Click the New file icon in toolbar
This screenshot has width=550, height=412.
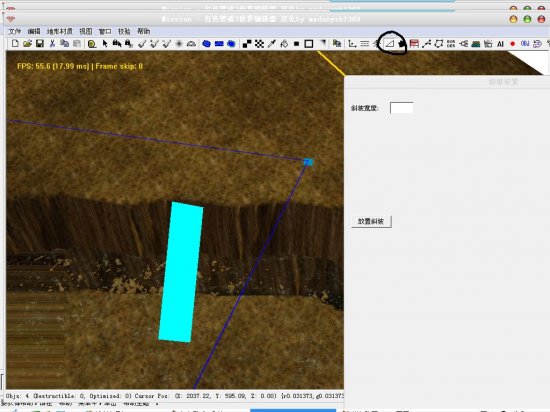[15, 43]
